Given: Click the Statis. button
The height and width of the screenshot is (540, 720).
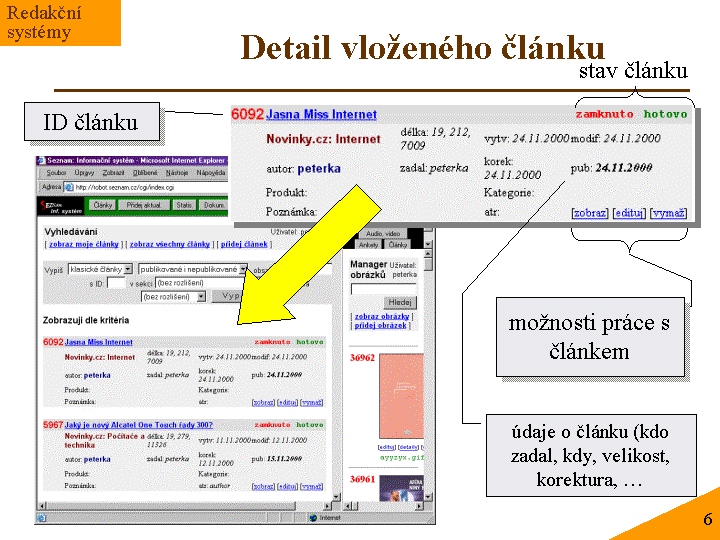Looking at the screenshot, I should 184,205.
